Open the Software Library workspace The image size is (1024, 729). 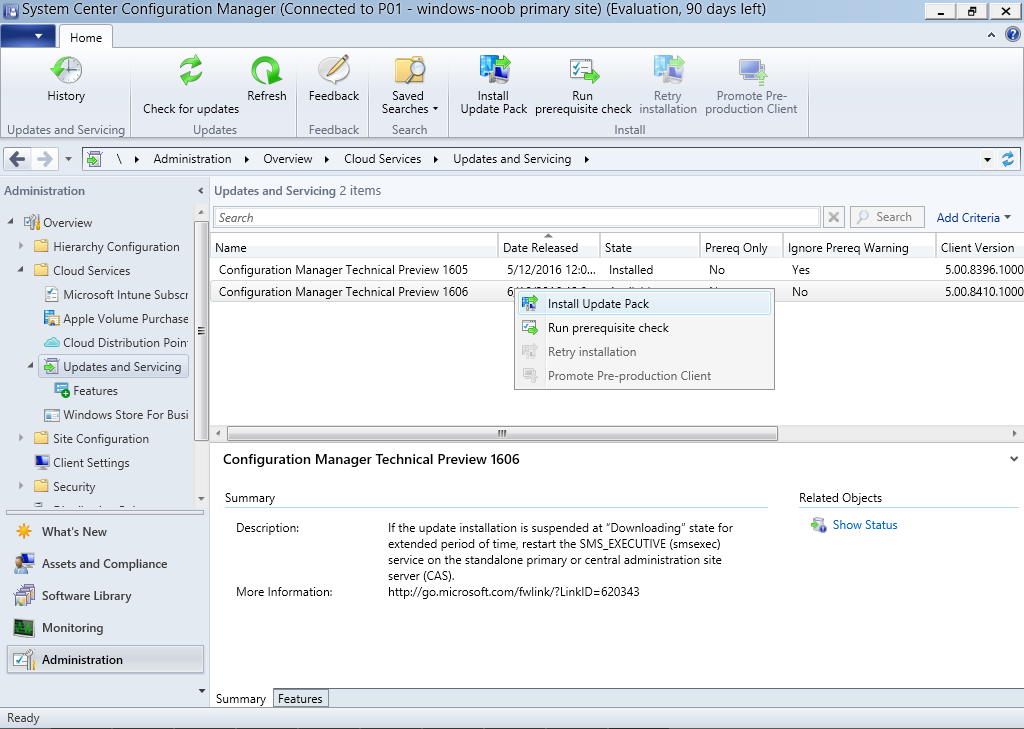click(x=105, y=596)
